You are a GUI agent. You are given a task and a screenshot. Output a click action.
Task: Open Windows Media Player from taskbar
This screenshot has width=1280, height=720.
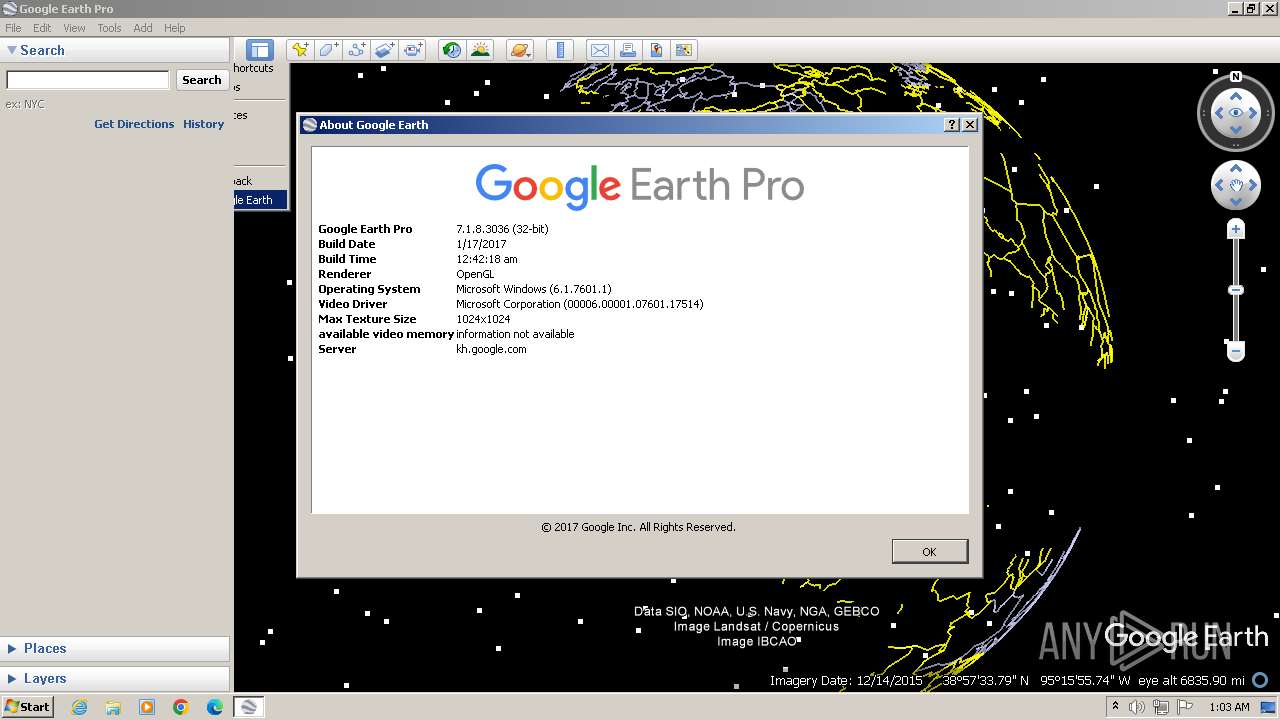tap(147, 707)
